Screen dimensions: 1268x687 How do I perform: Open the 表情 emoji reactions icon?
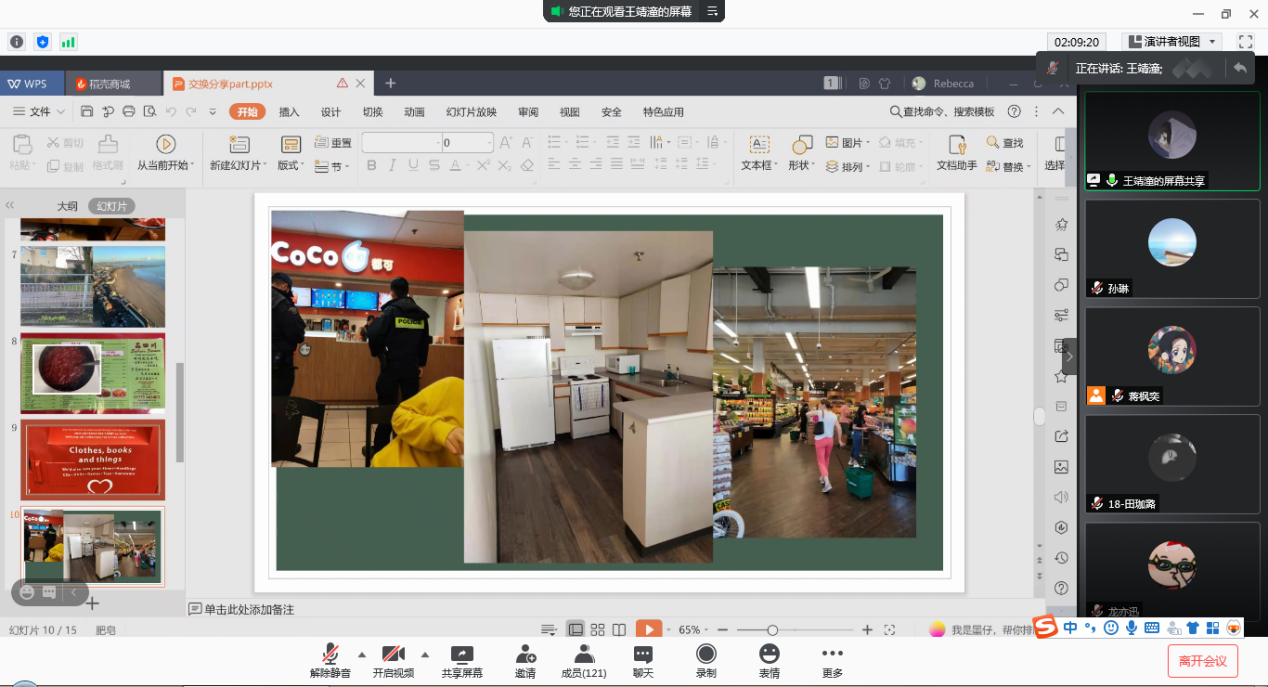[769, 655]
